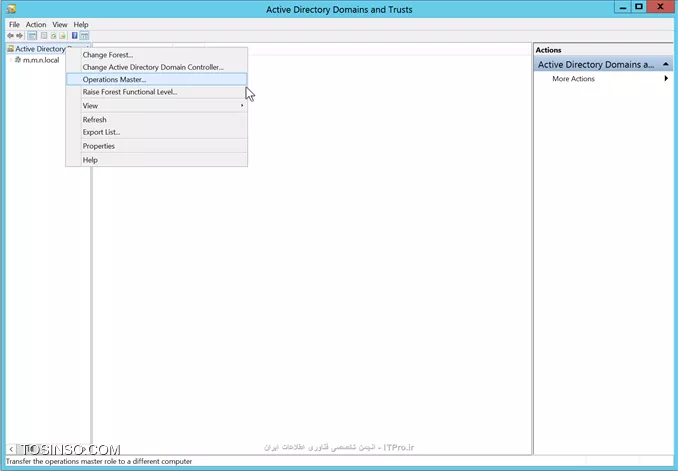Expand the More Actions submenu arrow

coord(666,78)
